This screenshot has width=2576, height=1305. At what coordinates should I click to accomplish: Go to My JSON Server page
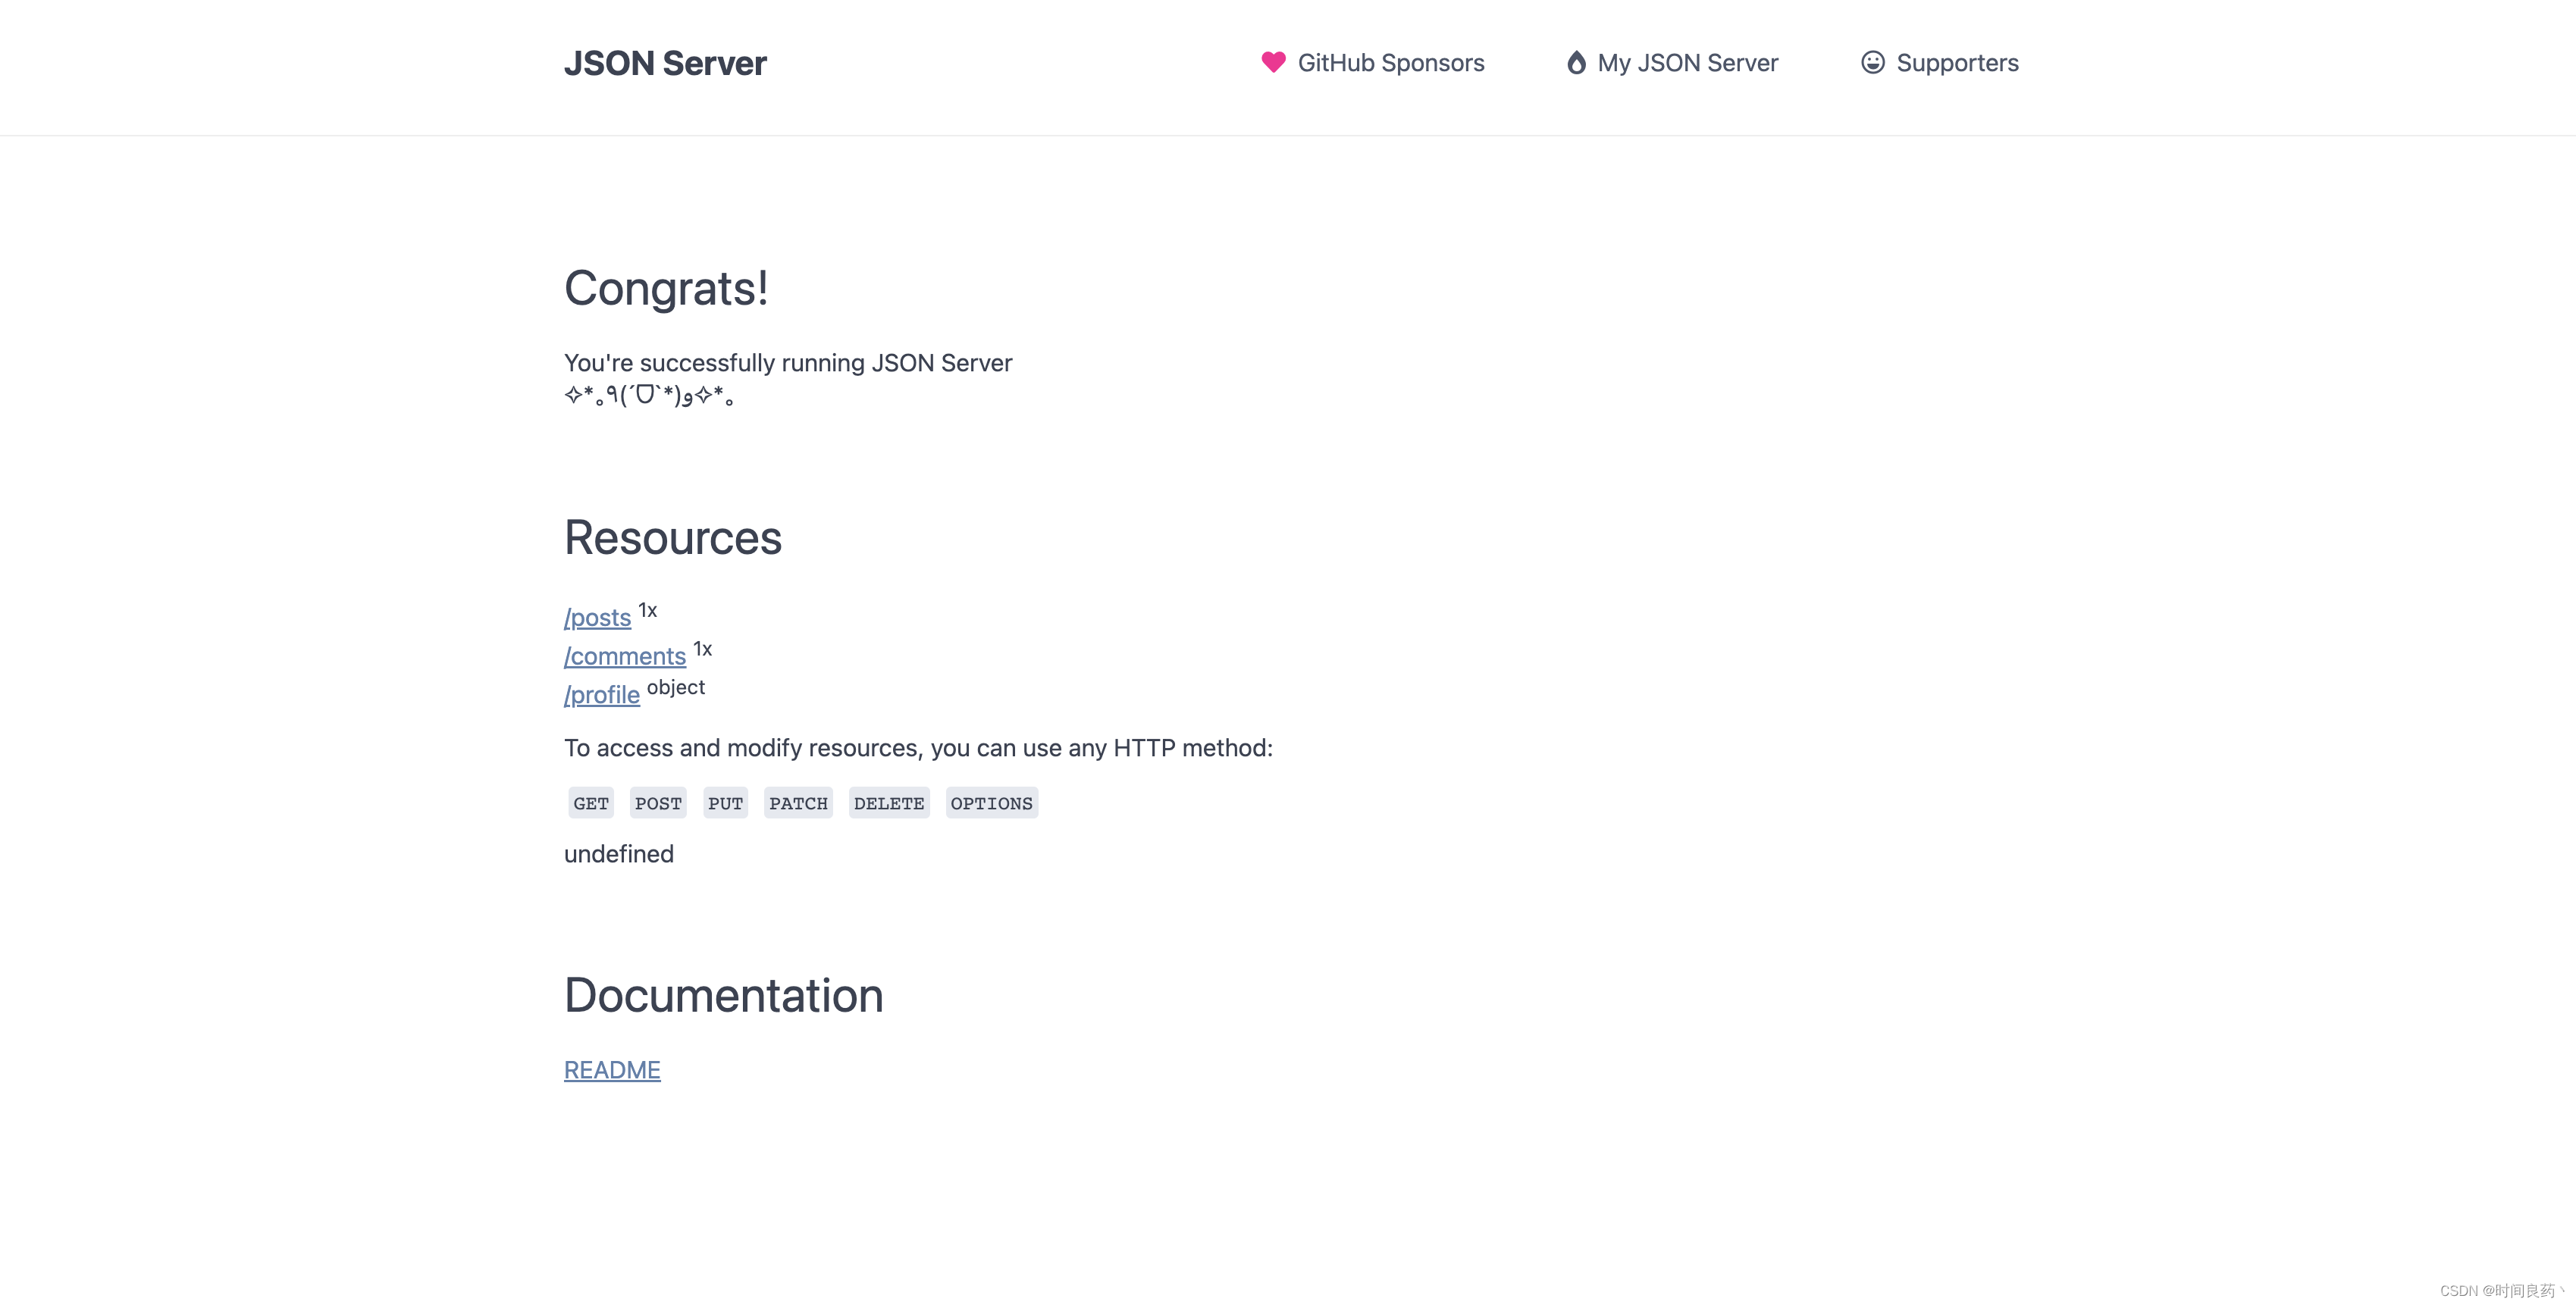point(1687,63)
